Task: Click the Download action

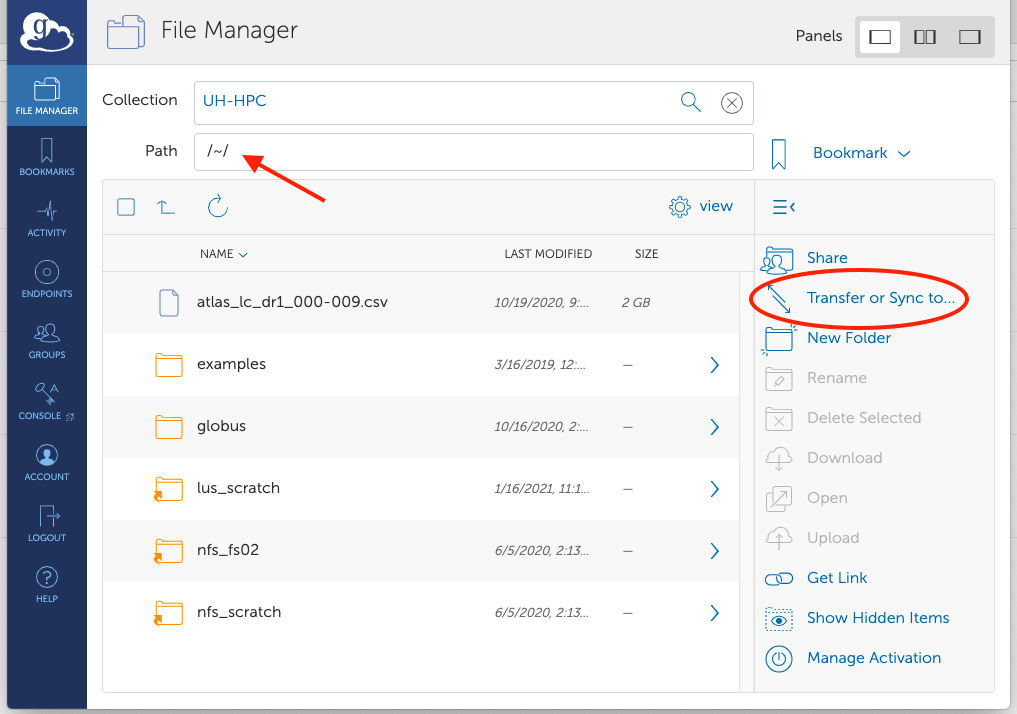Action: coord(844,458)
